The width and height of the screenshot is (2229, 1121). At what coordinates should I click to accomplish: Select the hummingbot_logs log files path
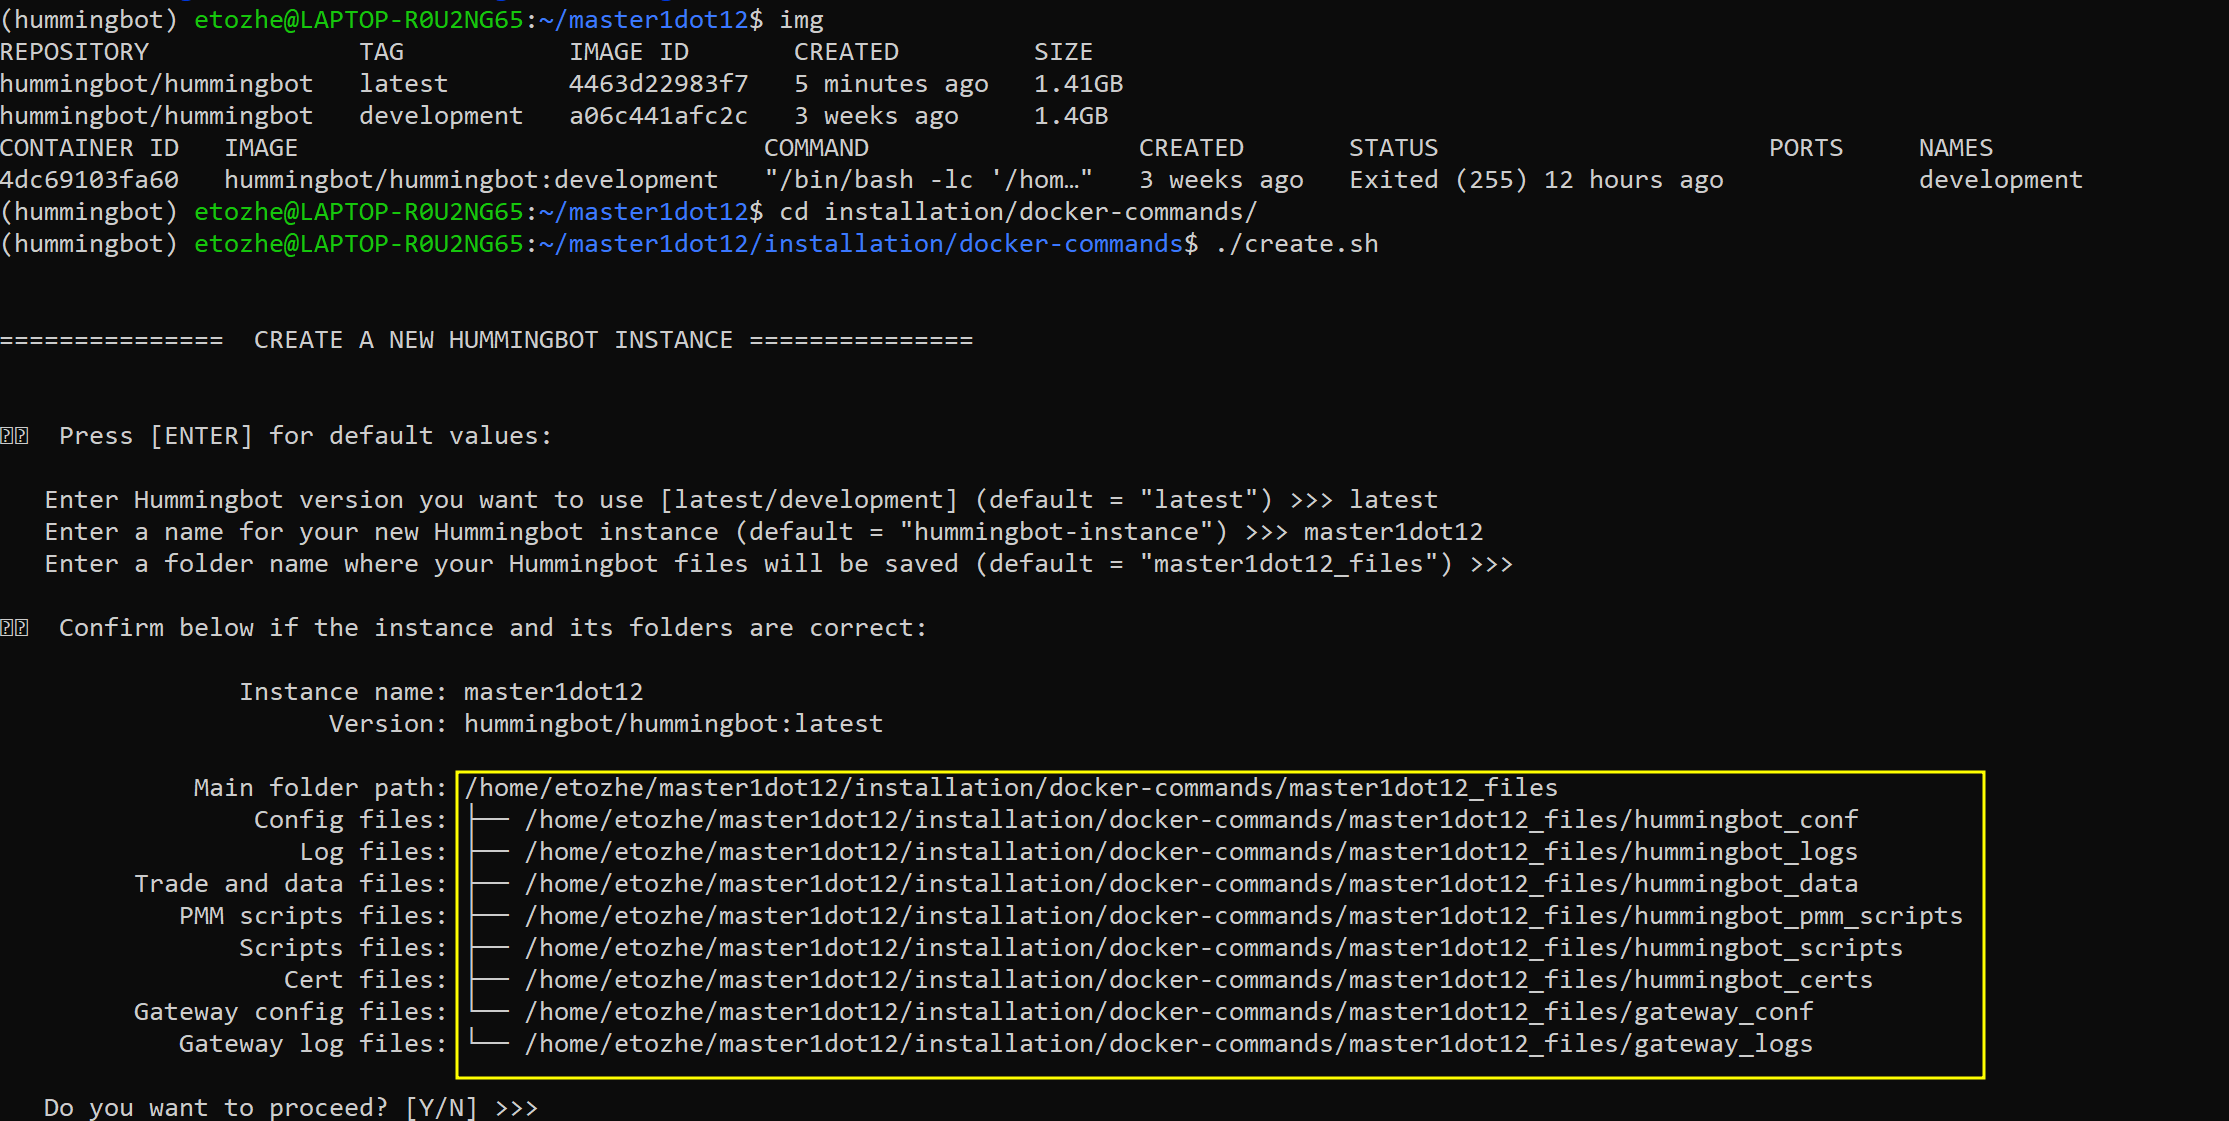tap(1190, 851)
